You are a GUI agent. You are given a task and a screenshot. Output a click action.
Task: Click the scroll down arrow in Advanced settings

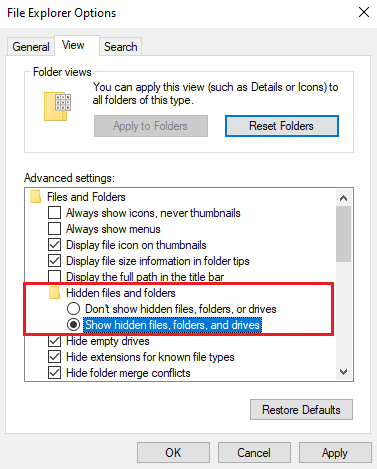[343, 372]
